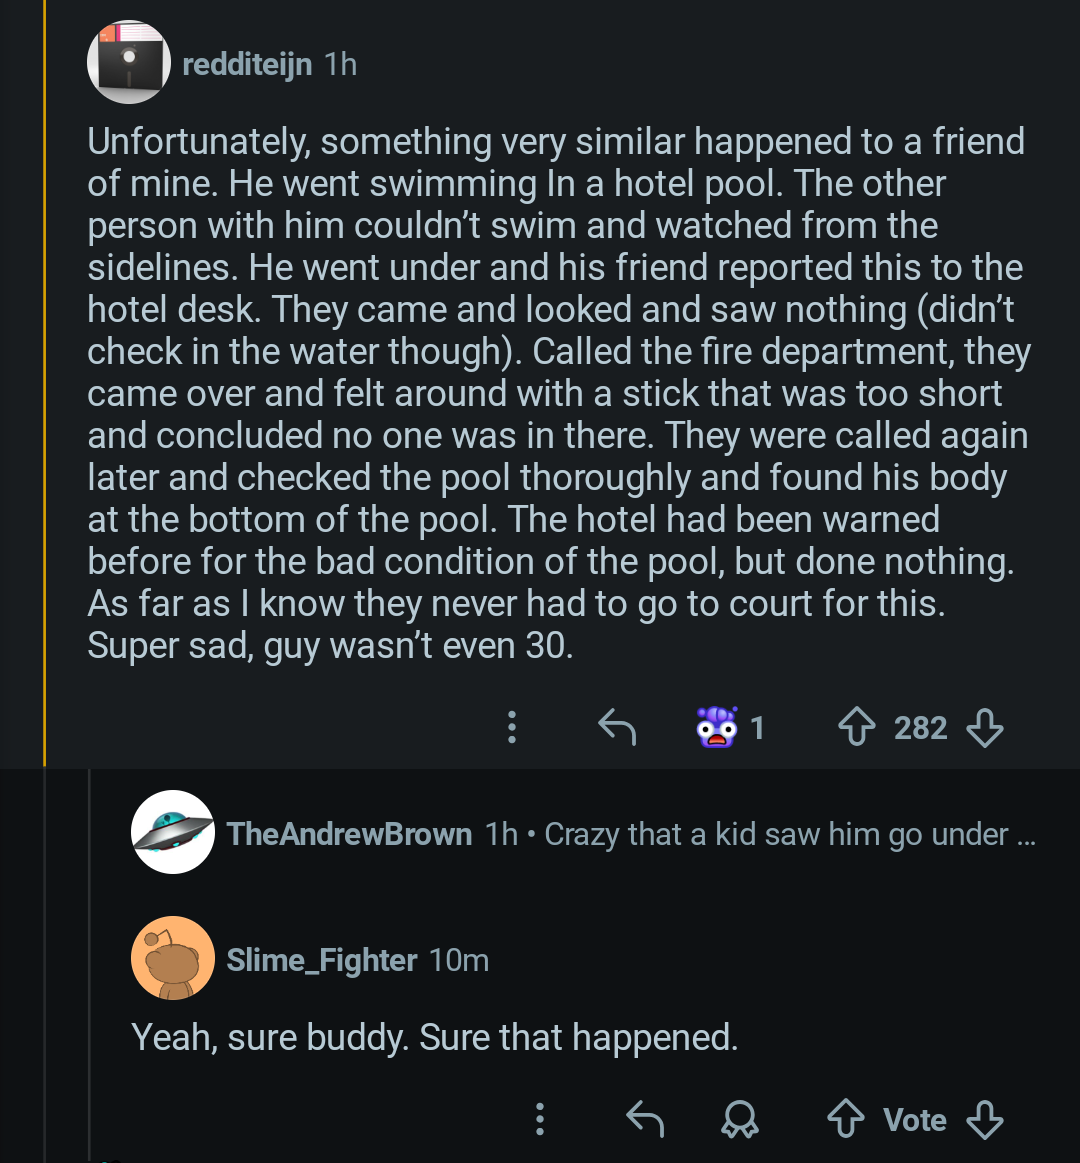The width and height of the screenshot is (1080, 1163).
Task: Collapse redditeijn's comment by tapping its text
Action: click(x=555, y=393)
